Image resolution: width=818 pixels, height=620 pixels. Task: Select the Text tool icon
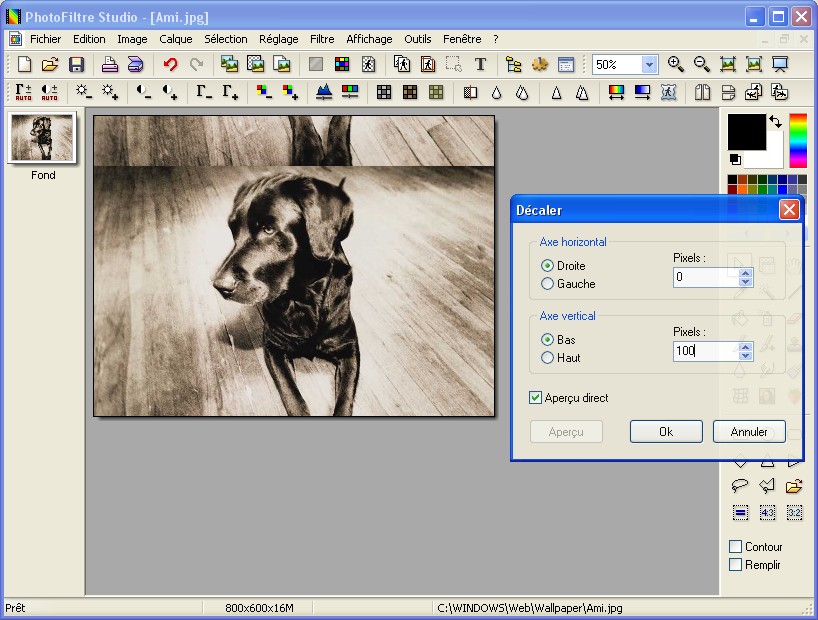[x=480, y=64]
